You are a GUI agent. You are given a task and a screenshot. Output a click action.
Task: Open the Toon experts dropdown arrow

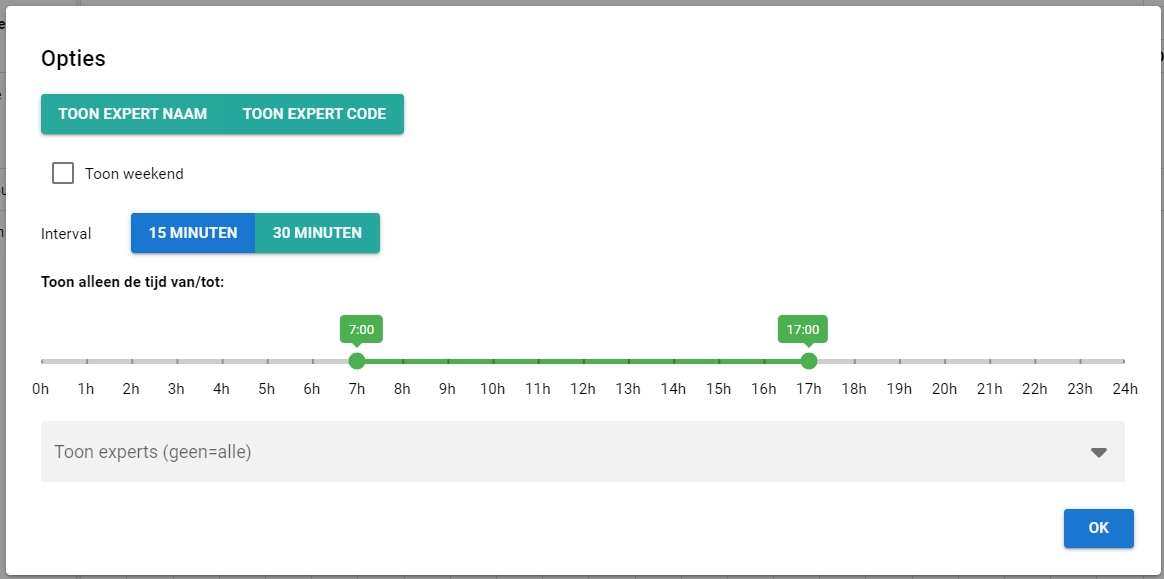pos(1098,452)
